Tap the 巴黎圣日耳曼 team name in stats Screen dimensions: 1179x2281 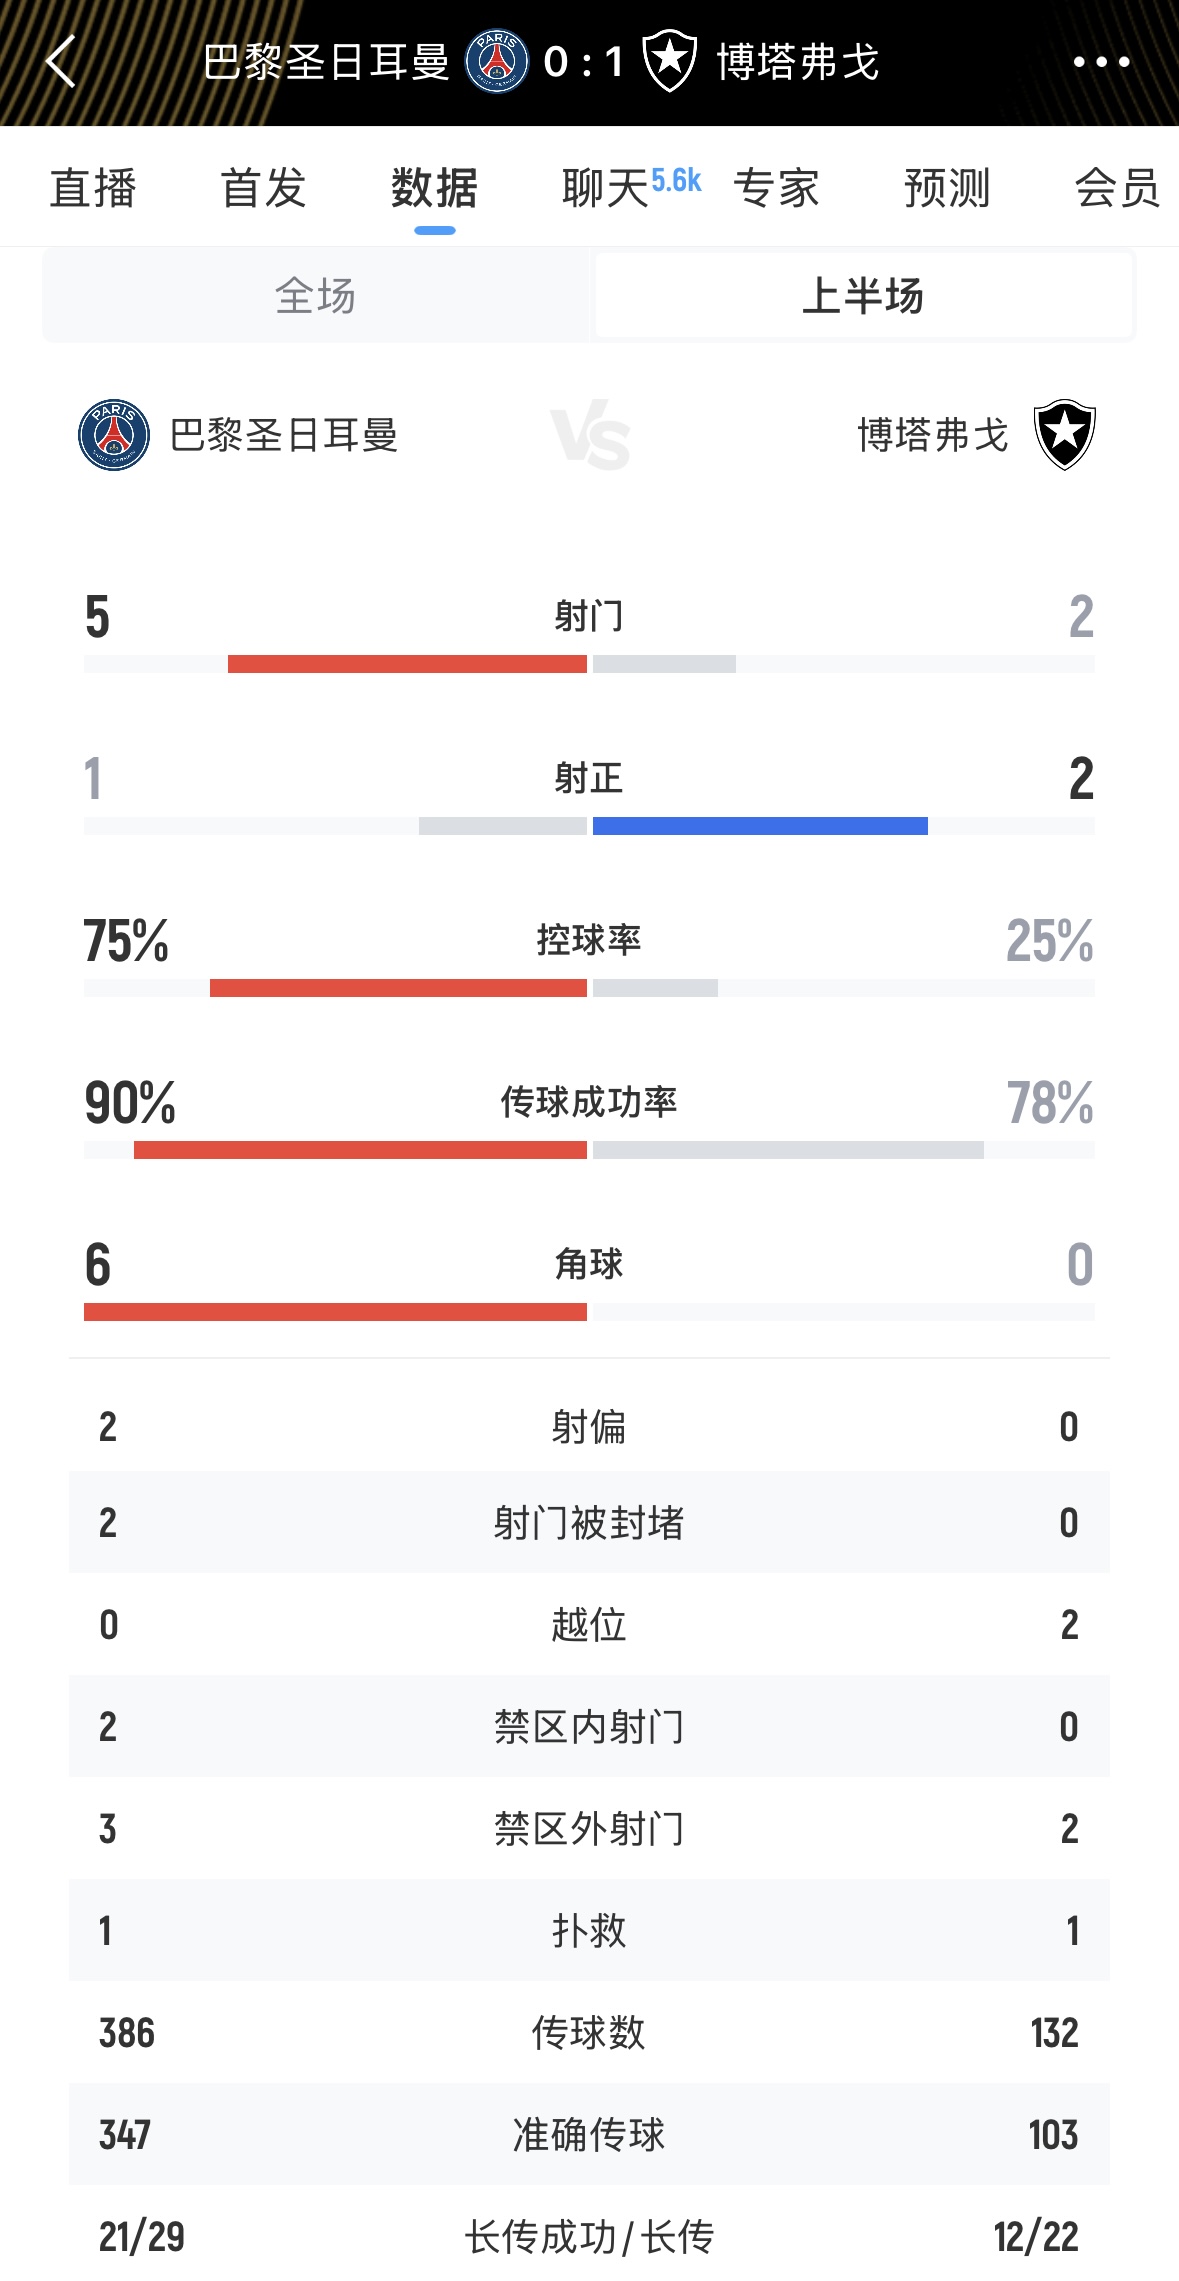pos(284,435)
